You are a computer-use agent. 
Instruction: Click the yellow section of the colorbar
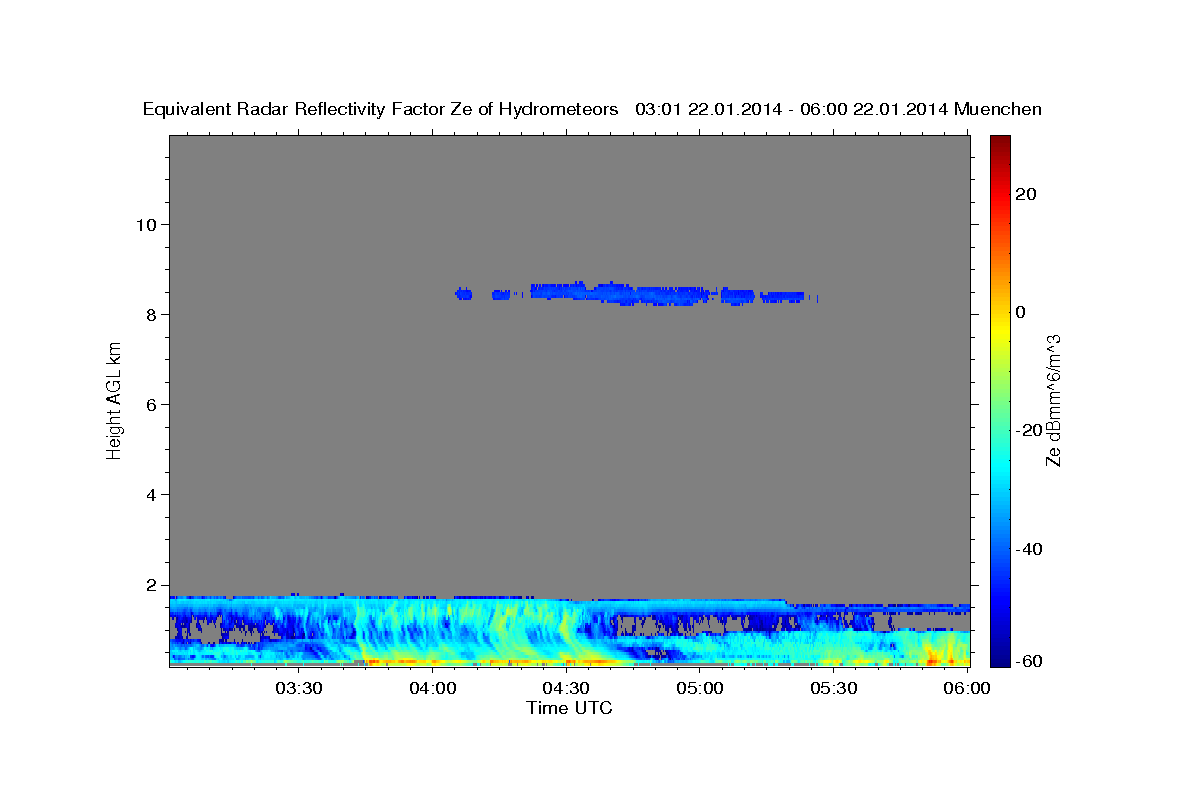998,330
